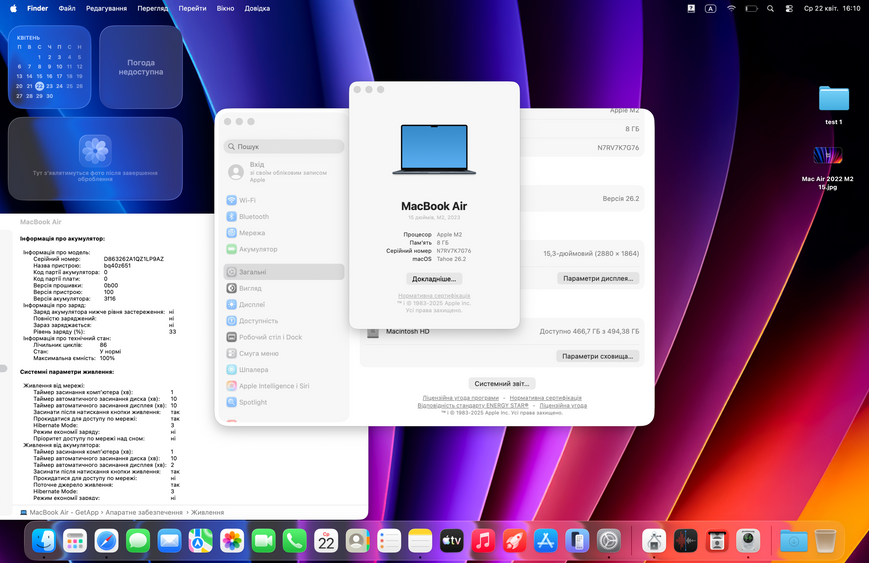Open Calendar showing 22 in the Dock
Viewport: 869px width, 563px height.
pos(326,541)
